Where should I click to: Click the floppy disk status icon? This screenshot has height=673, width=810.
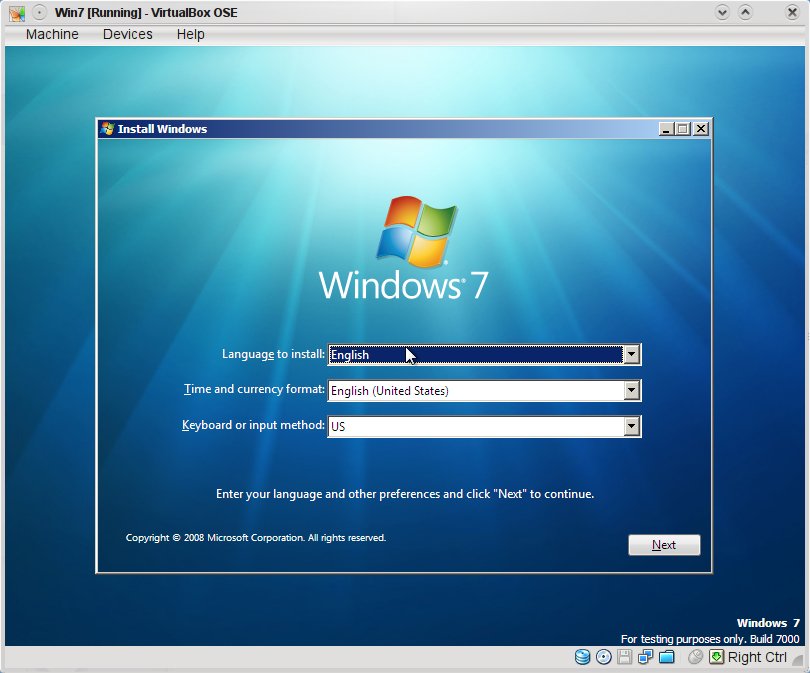click(x=625, y=657)
